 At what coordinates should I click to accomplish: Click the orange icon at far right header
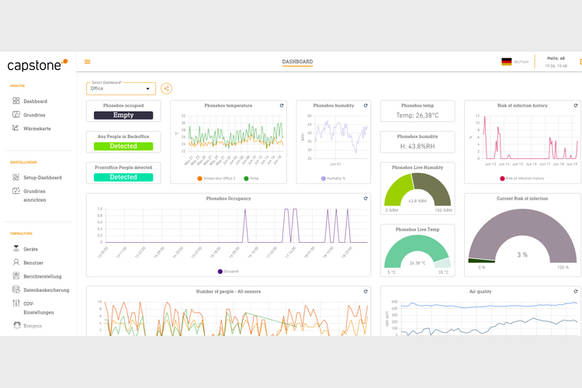580,62
